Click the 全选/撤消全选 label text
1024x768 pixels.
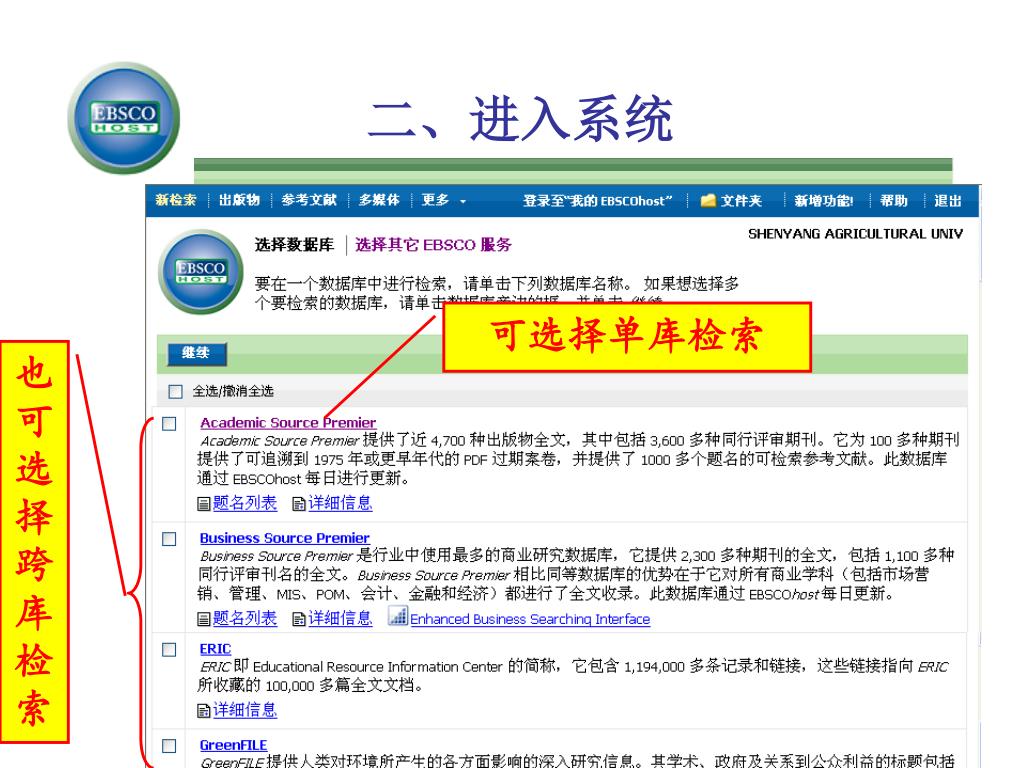point(233,391)
